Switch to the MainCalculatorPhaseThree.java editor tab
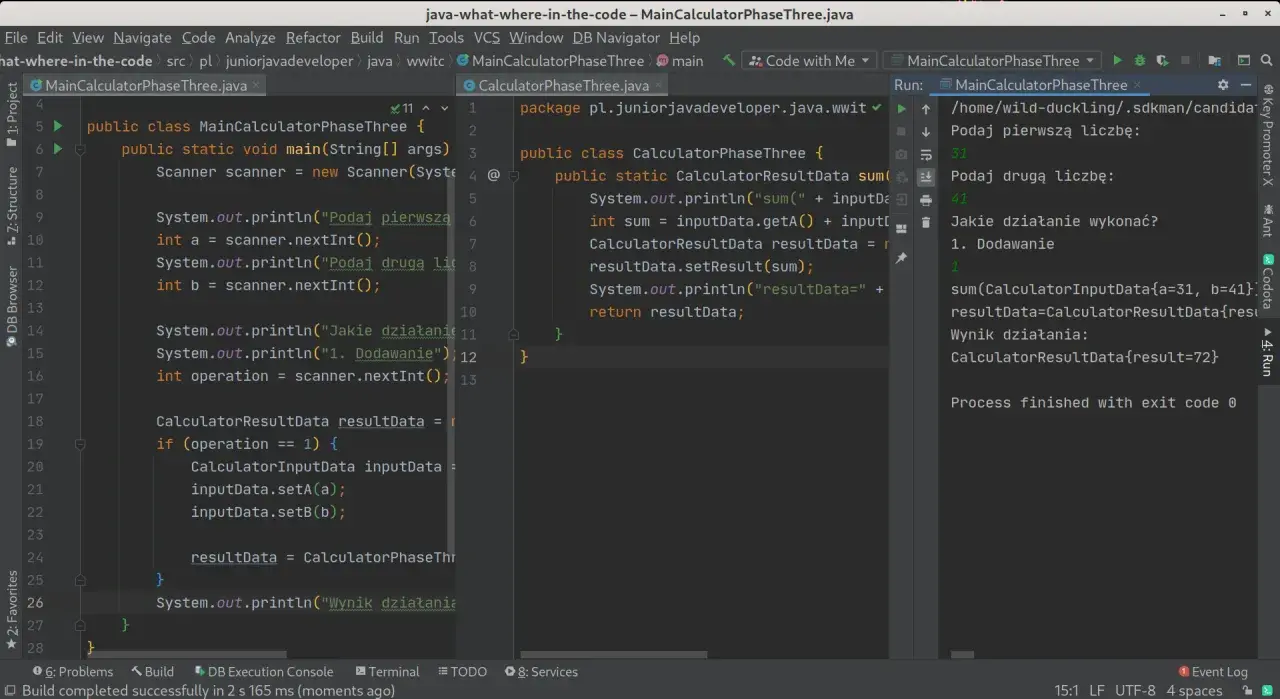This screenshot has width=1280, height=699. [x=145, y=85]
